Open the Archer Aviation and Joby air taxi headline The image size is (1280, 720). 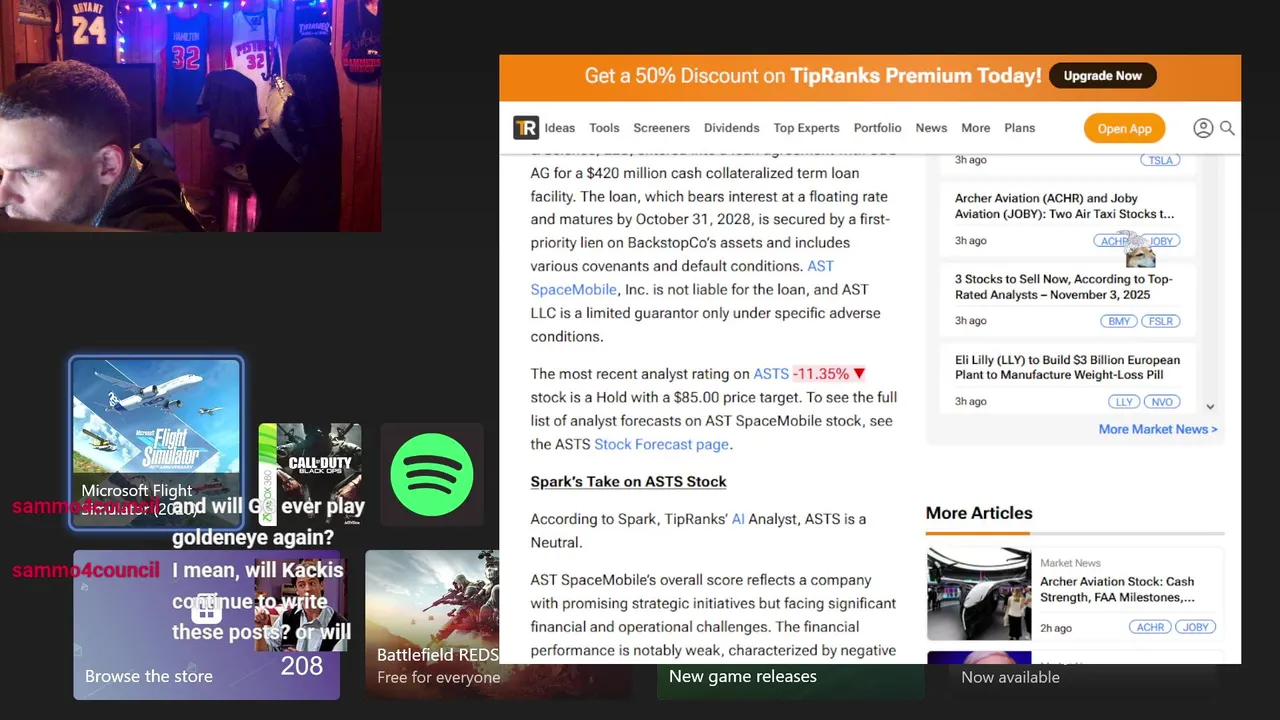[x=1064, y=206]
